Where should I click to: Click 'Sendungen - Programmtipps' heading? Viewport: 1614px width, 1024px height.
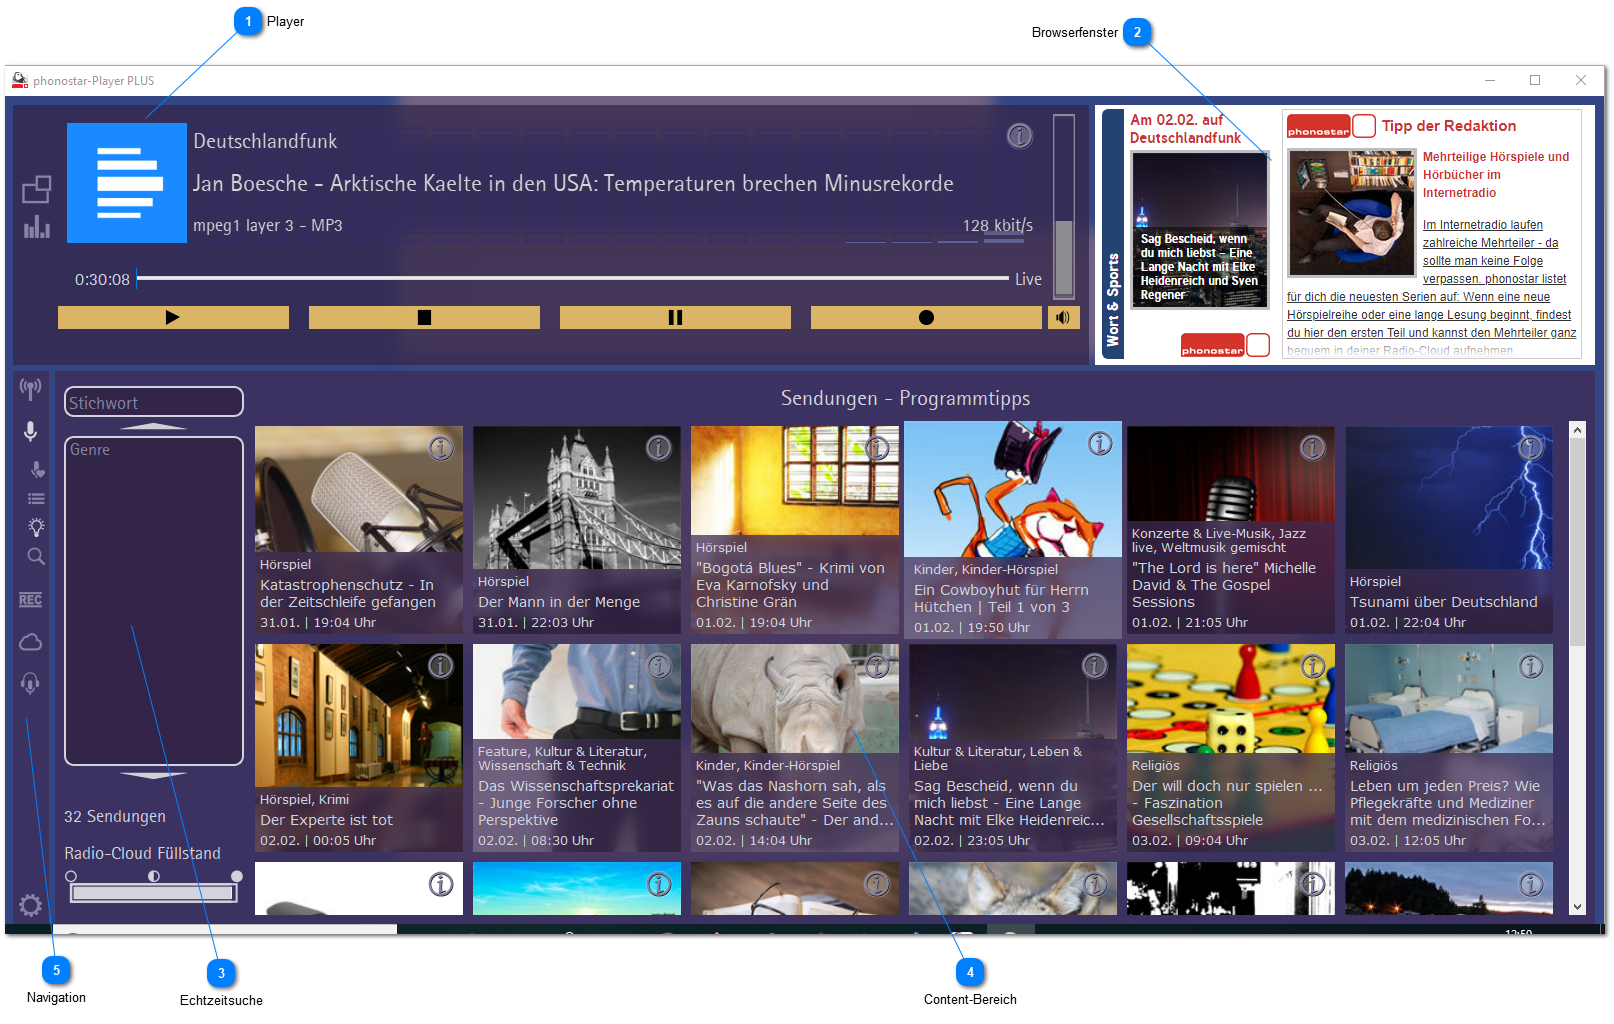pyautogui.click(x=905, y=398)
